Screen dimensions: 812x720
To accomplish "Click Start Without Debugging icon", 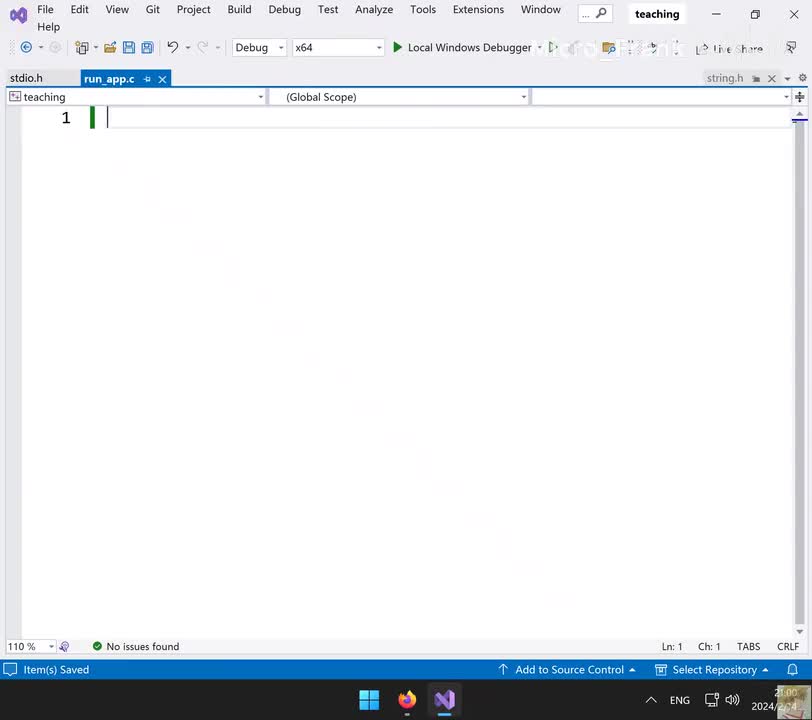I will [x=553, y=48].
